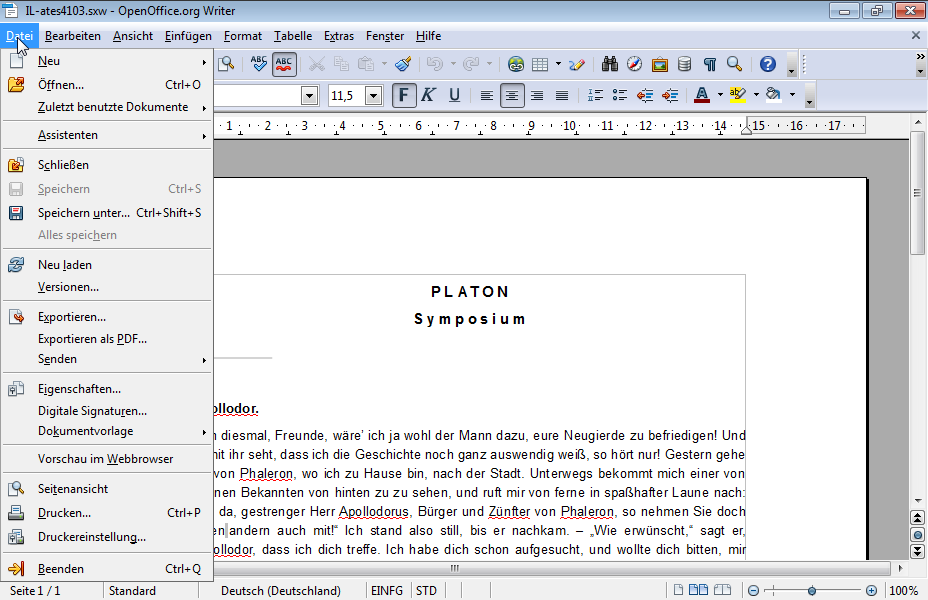
Task: Expand the Insert Table dropdown arrow
Action: pos(558,64)
